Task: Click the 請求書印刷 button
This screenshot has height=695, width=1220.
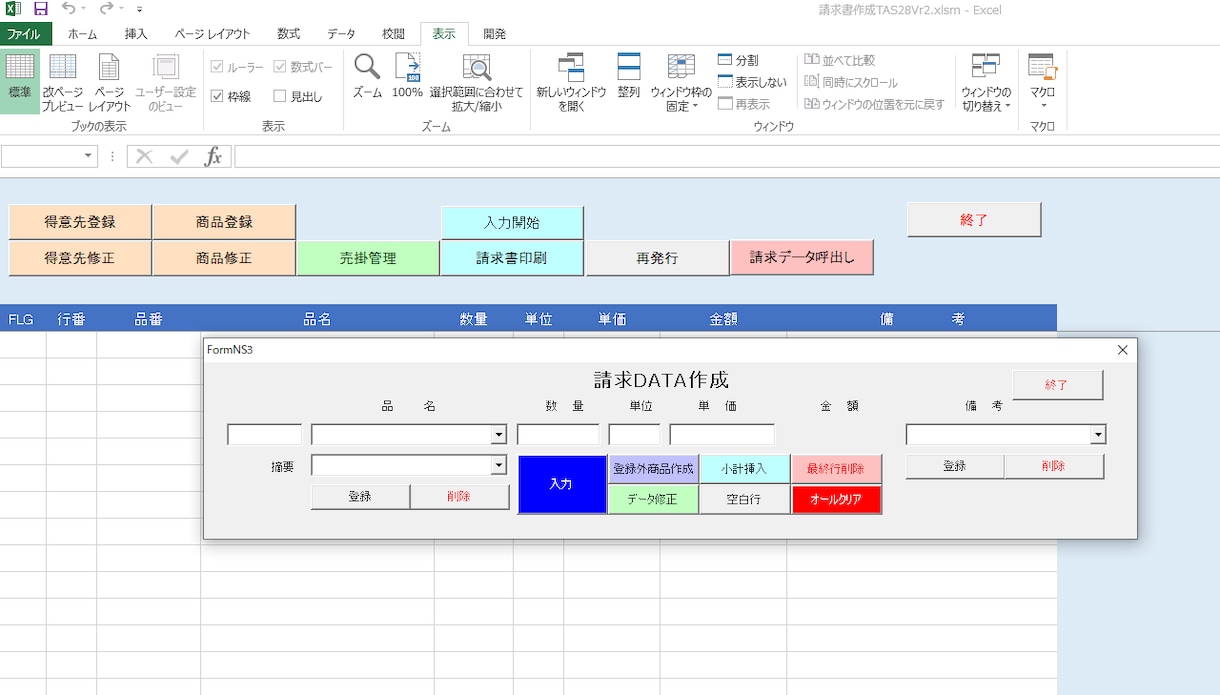Action: click(512, 258)
